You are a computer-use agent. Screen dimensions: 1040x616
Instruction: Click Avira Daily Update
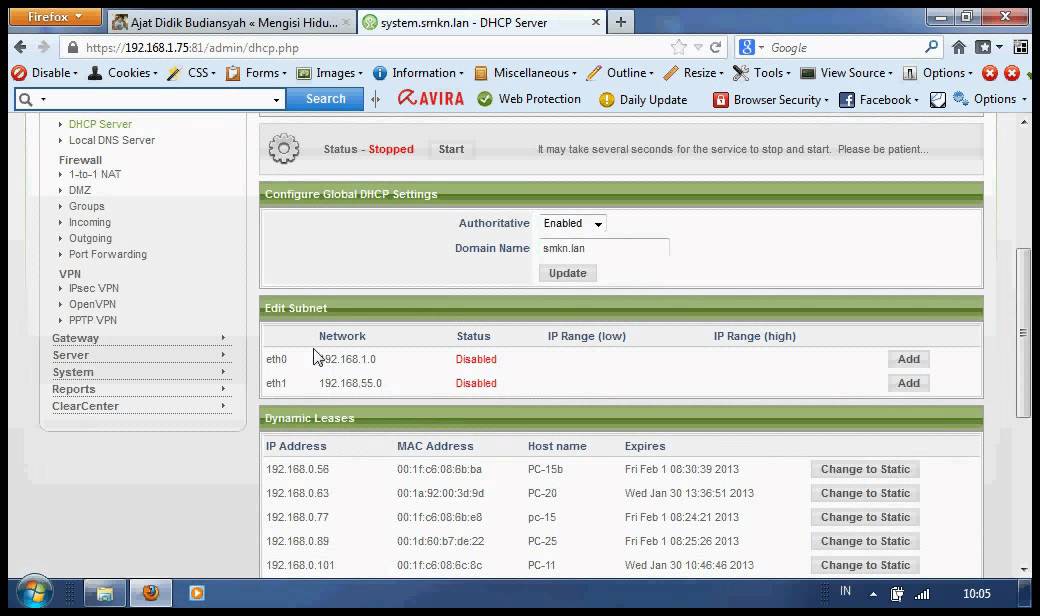(x=643, y=99)
